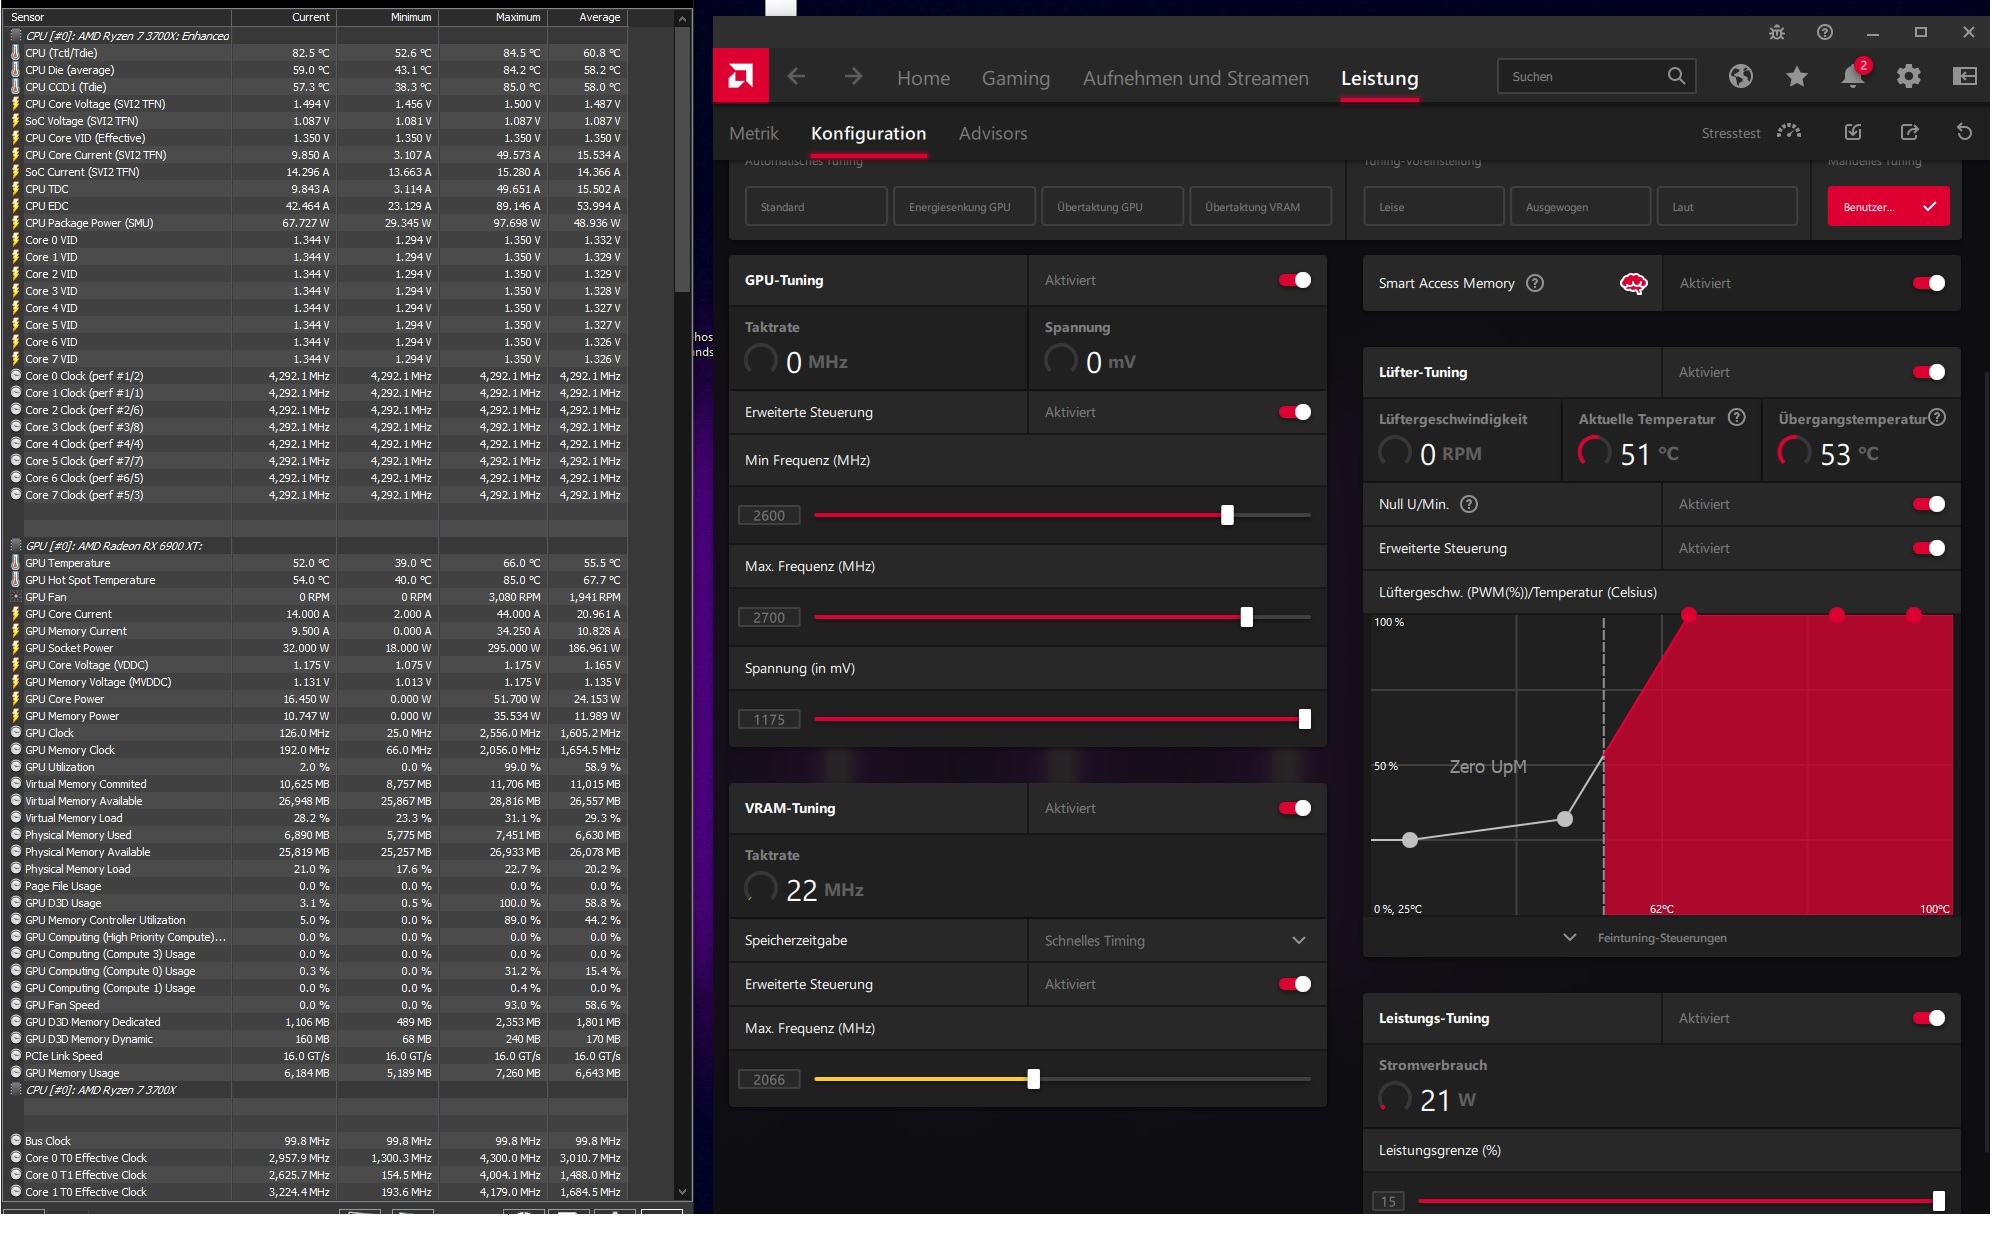Click CPU Core Voltage lightning icon
Screen dimensions: 1992x1244
(x=15, y=104)
